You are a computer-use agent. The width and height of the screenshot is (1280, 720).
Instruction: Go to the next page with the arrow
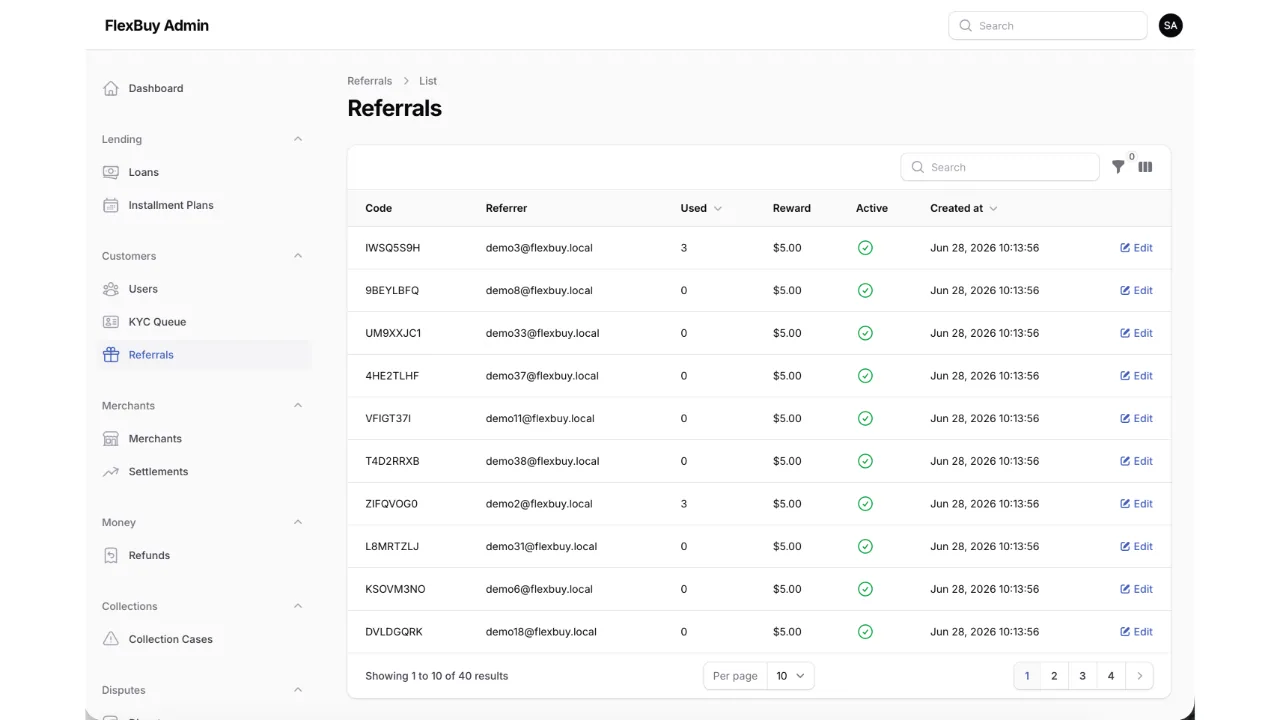[1139, 676]
